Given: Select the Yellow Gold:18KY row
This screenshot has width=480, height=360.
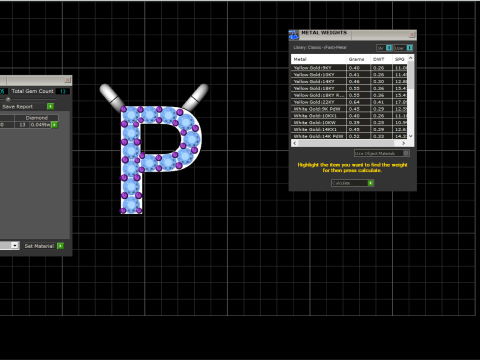Looking at the screenshot, I should pyautogui.click(x=349, y=88).
